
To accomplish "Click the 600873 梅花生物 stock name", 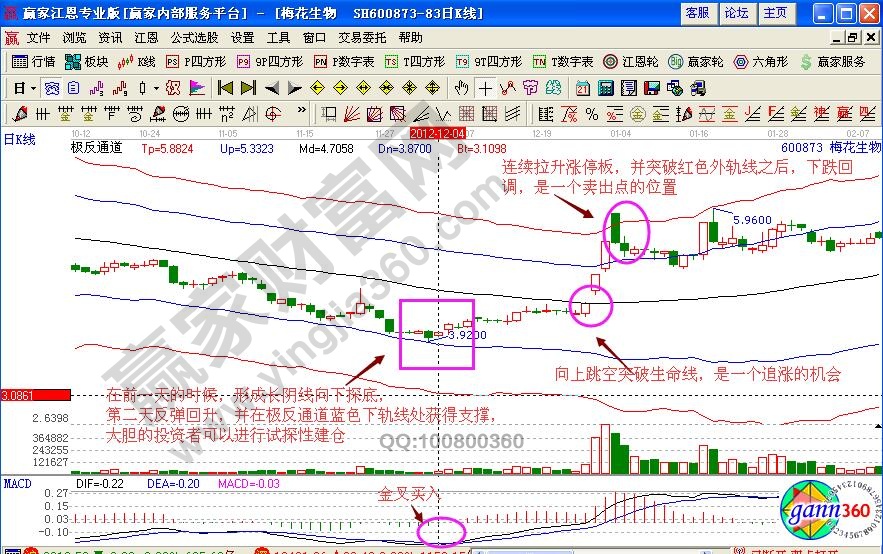I will click(x=831, y=148).
